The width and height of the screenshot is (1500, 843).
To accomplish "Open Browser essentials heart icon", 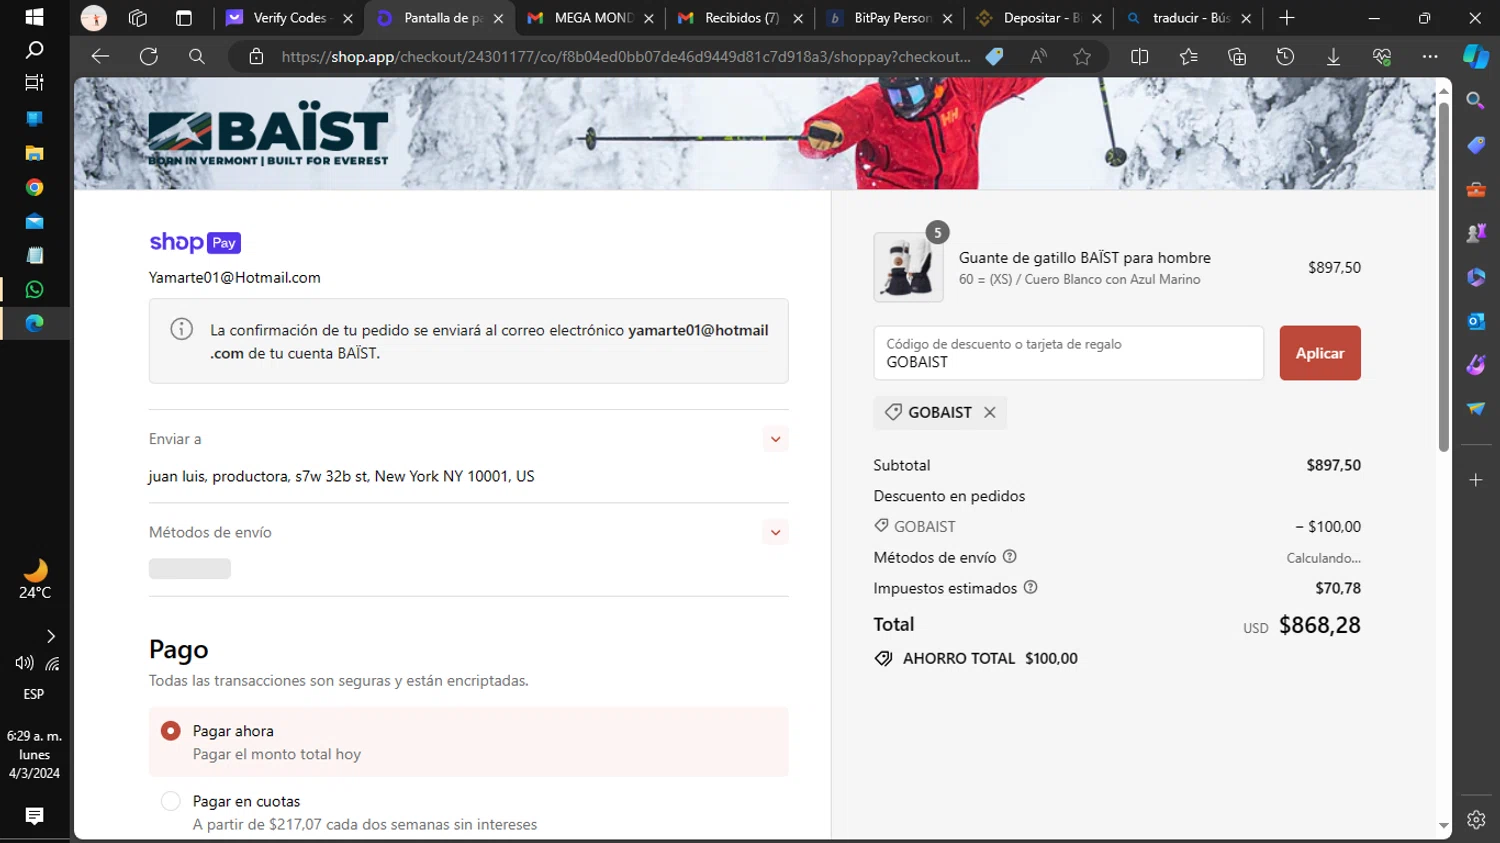I will [1382, 57].
